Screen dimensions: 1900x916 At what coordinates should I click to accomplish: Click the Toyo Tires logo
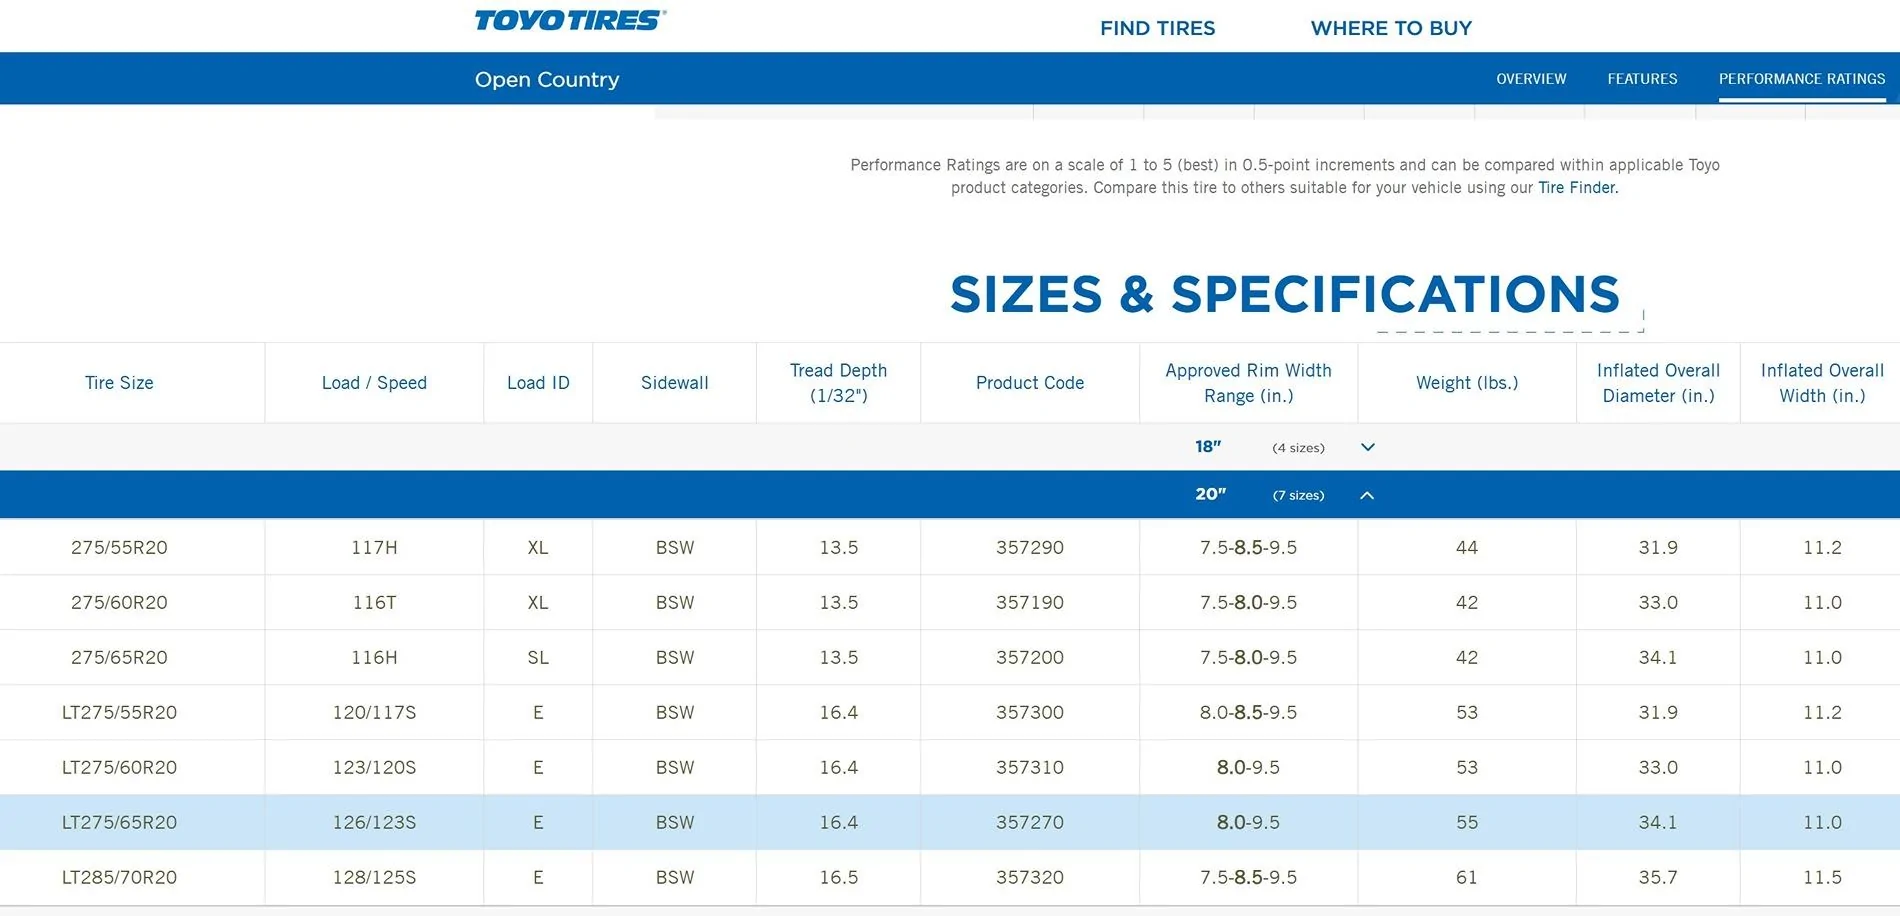click(x=570, y=21)
